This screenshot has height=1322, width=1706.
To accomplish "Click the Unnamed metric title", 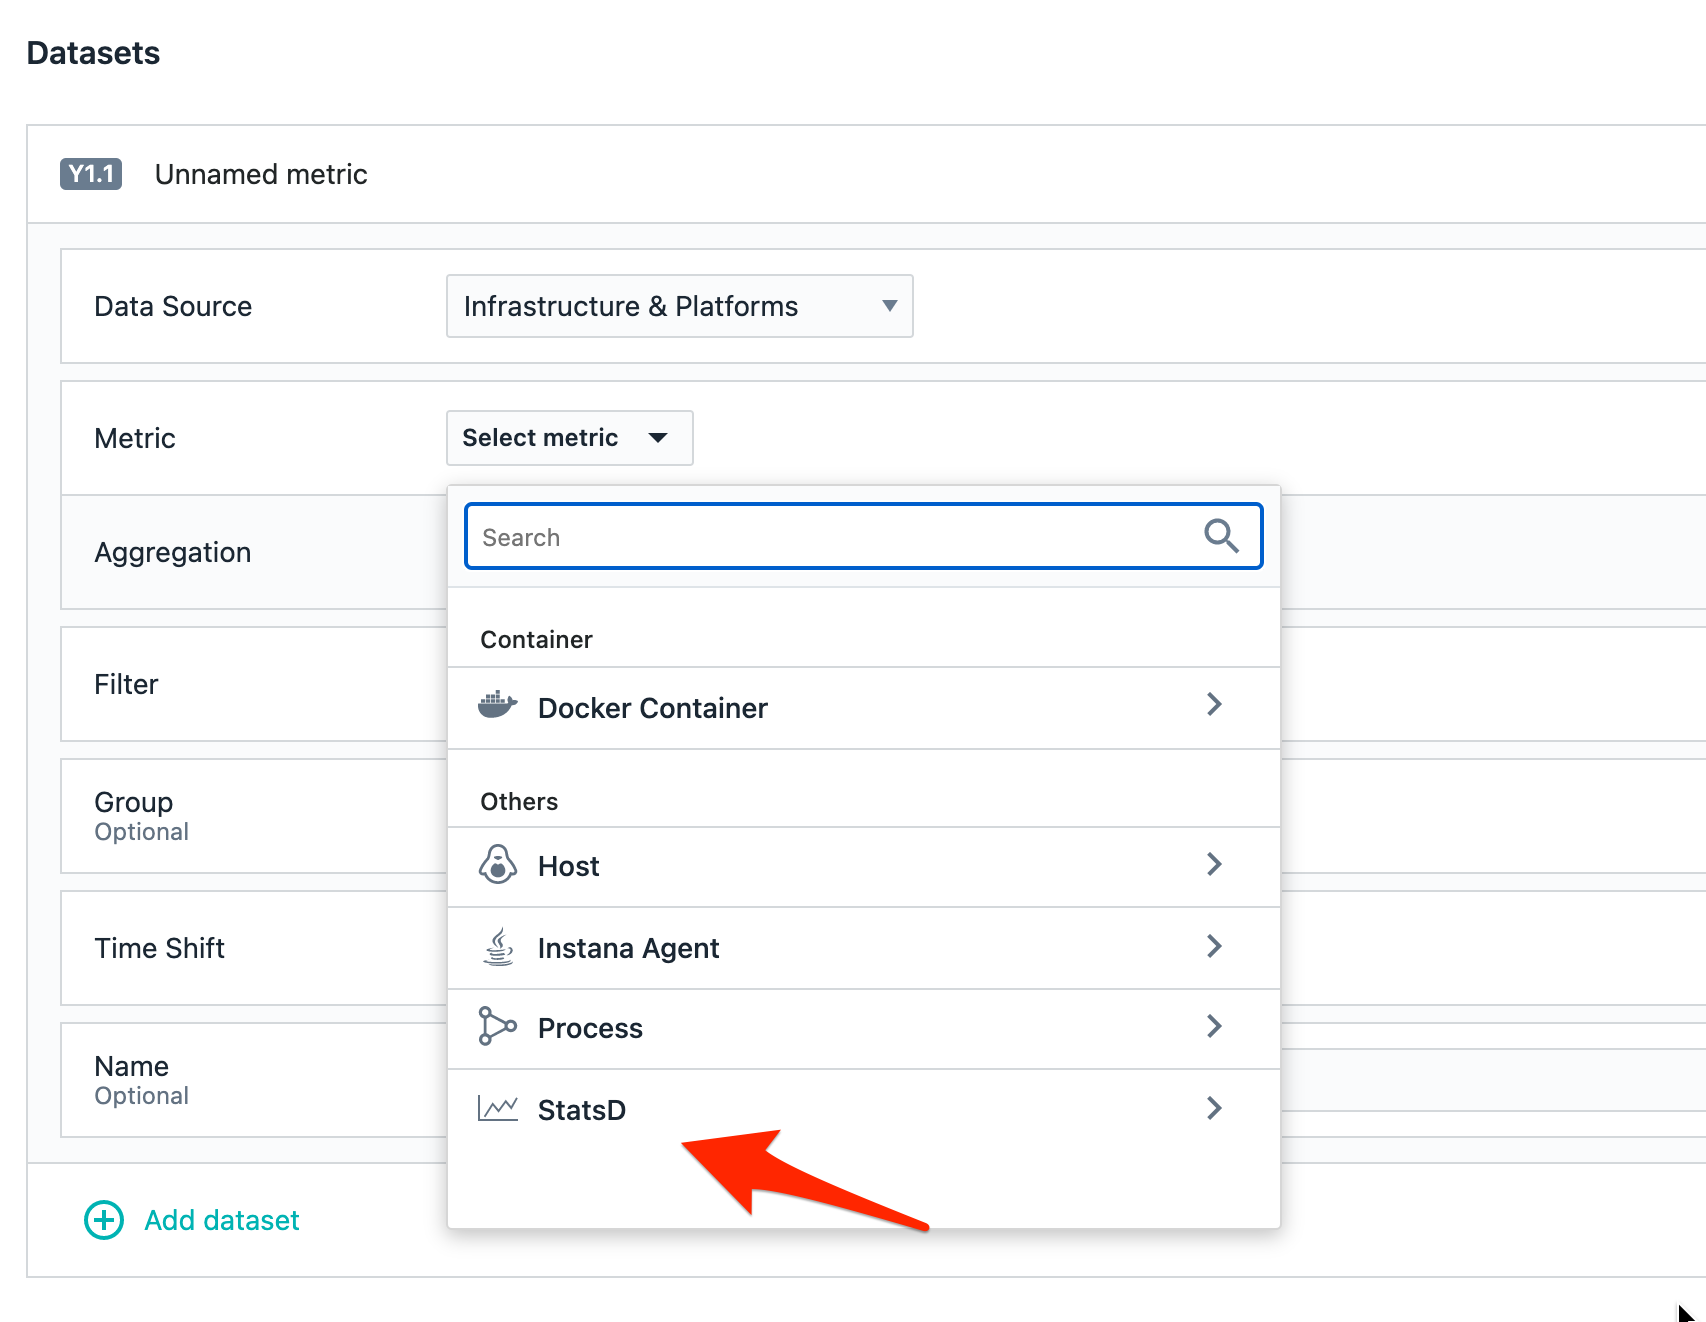I will [261, 174].
